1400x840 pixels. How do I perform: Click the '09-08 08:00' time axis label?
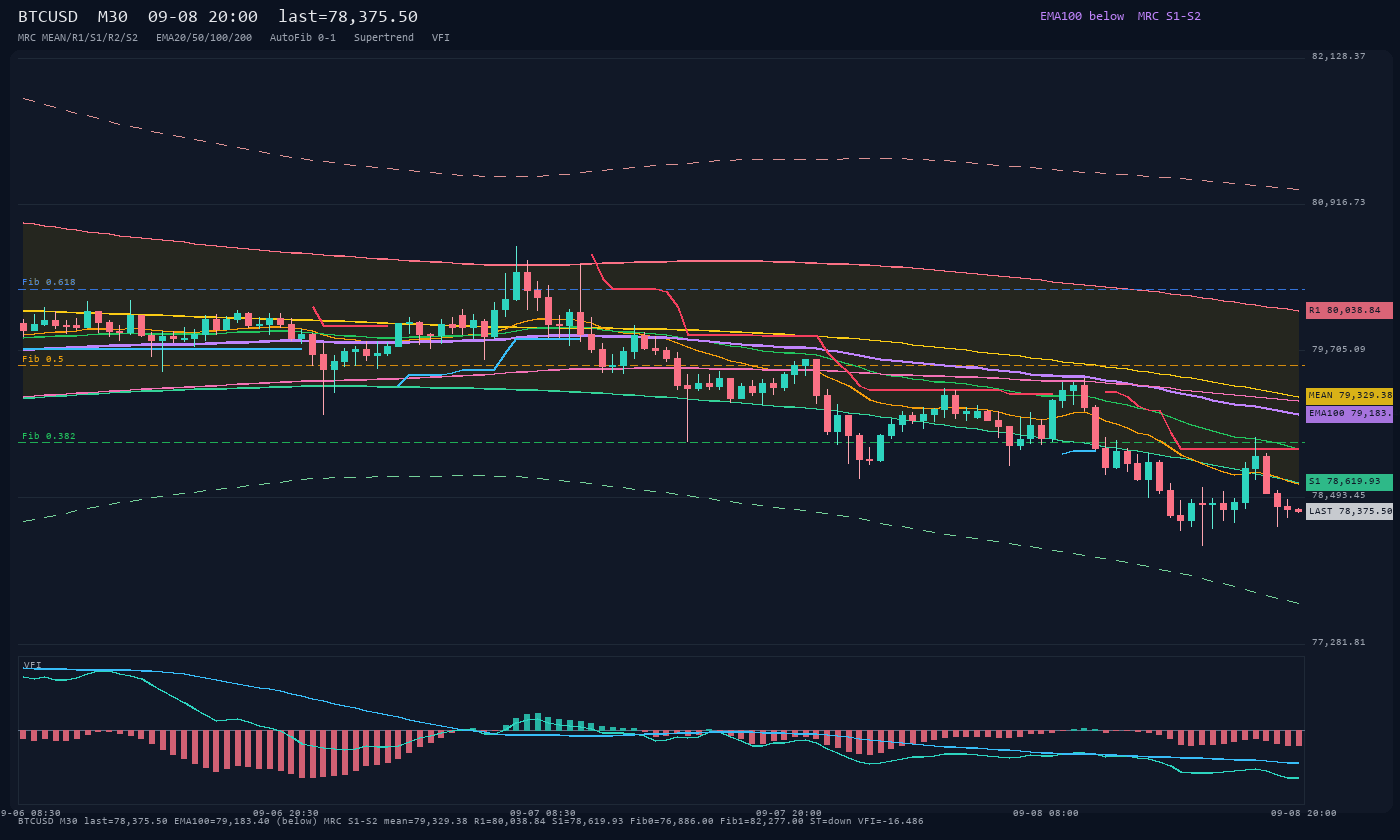pos(1046,813)
